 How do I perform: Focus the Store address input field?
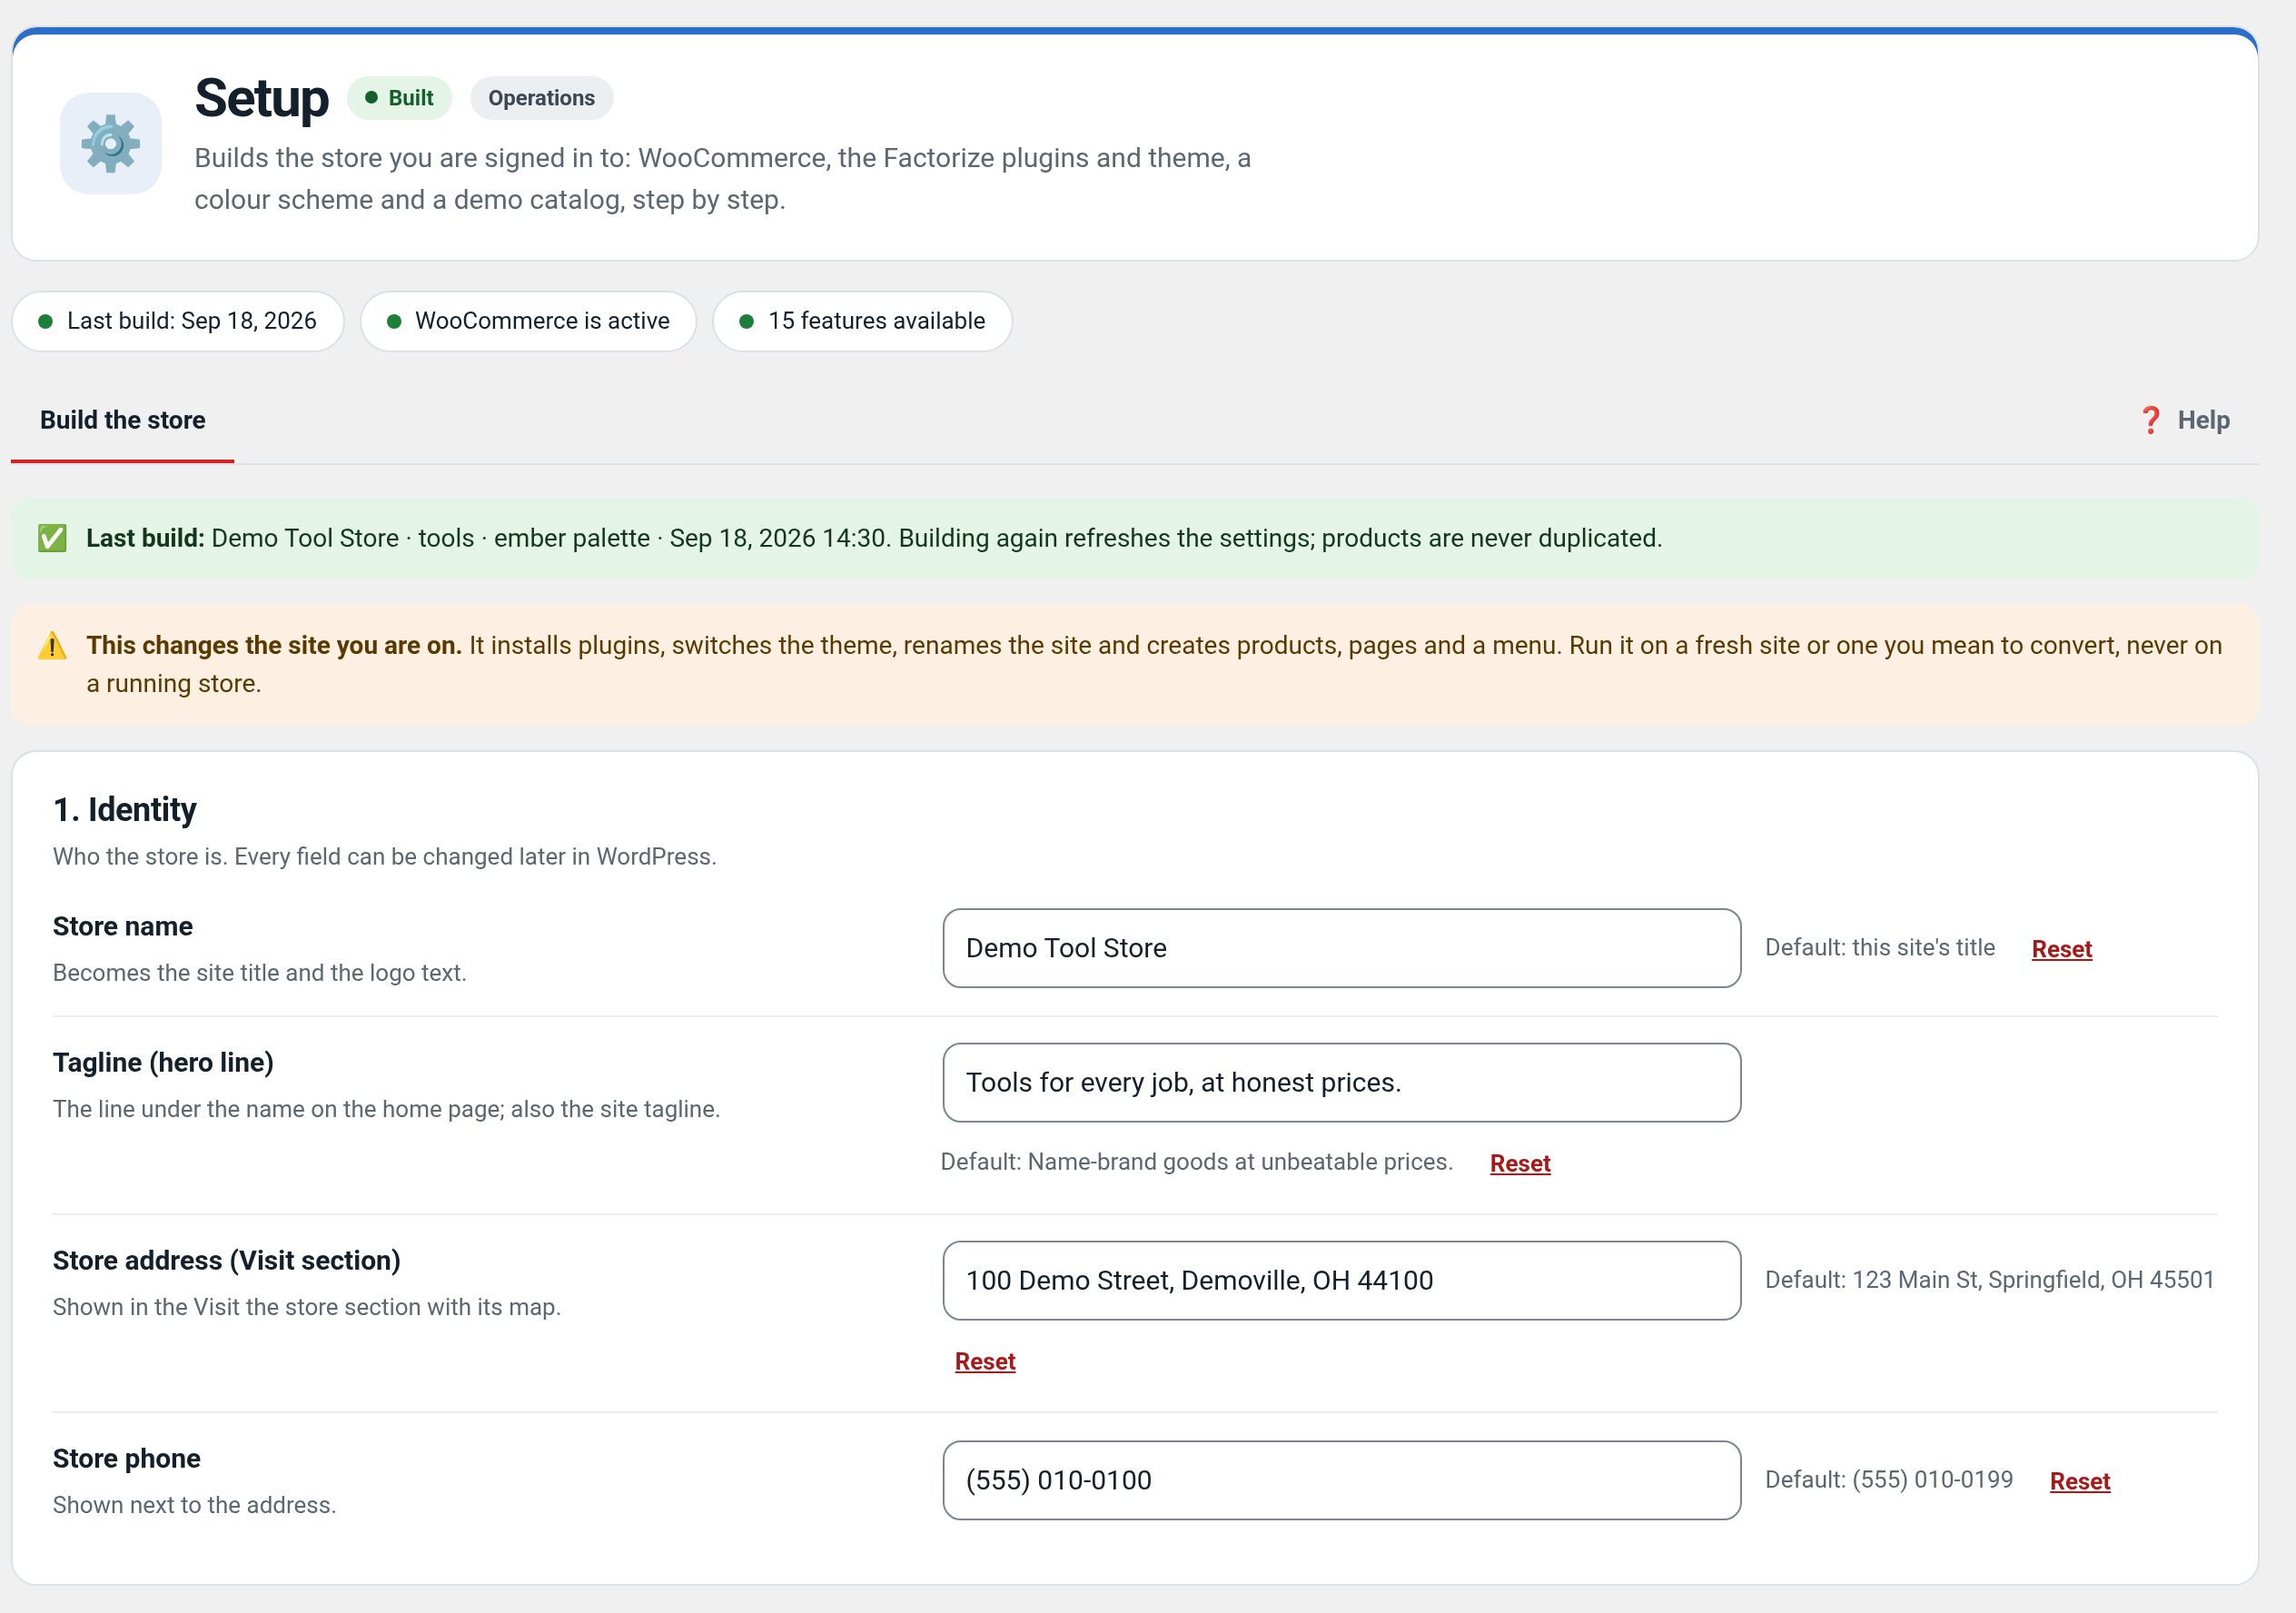(1341, 1281)
